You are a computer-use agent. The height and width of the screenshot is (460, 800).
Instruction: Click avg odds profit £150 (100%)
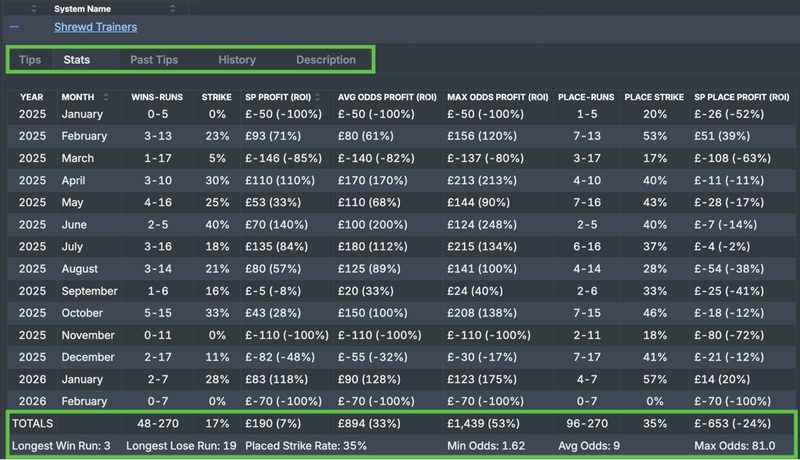point(372,313)
